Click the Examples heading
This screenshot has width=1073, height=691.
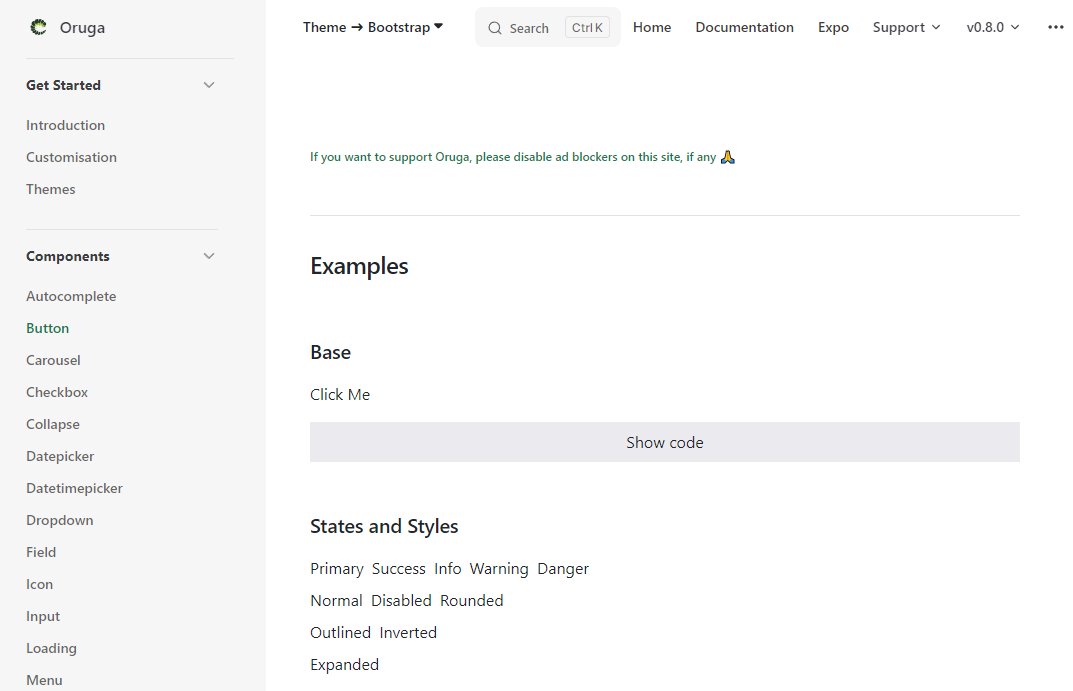pyautogui.click(x=359, y=266)
